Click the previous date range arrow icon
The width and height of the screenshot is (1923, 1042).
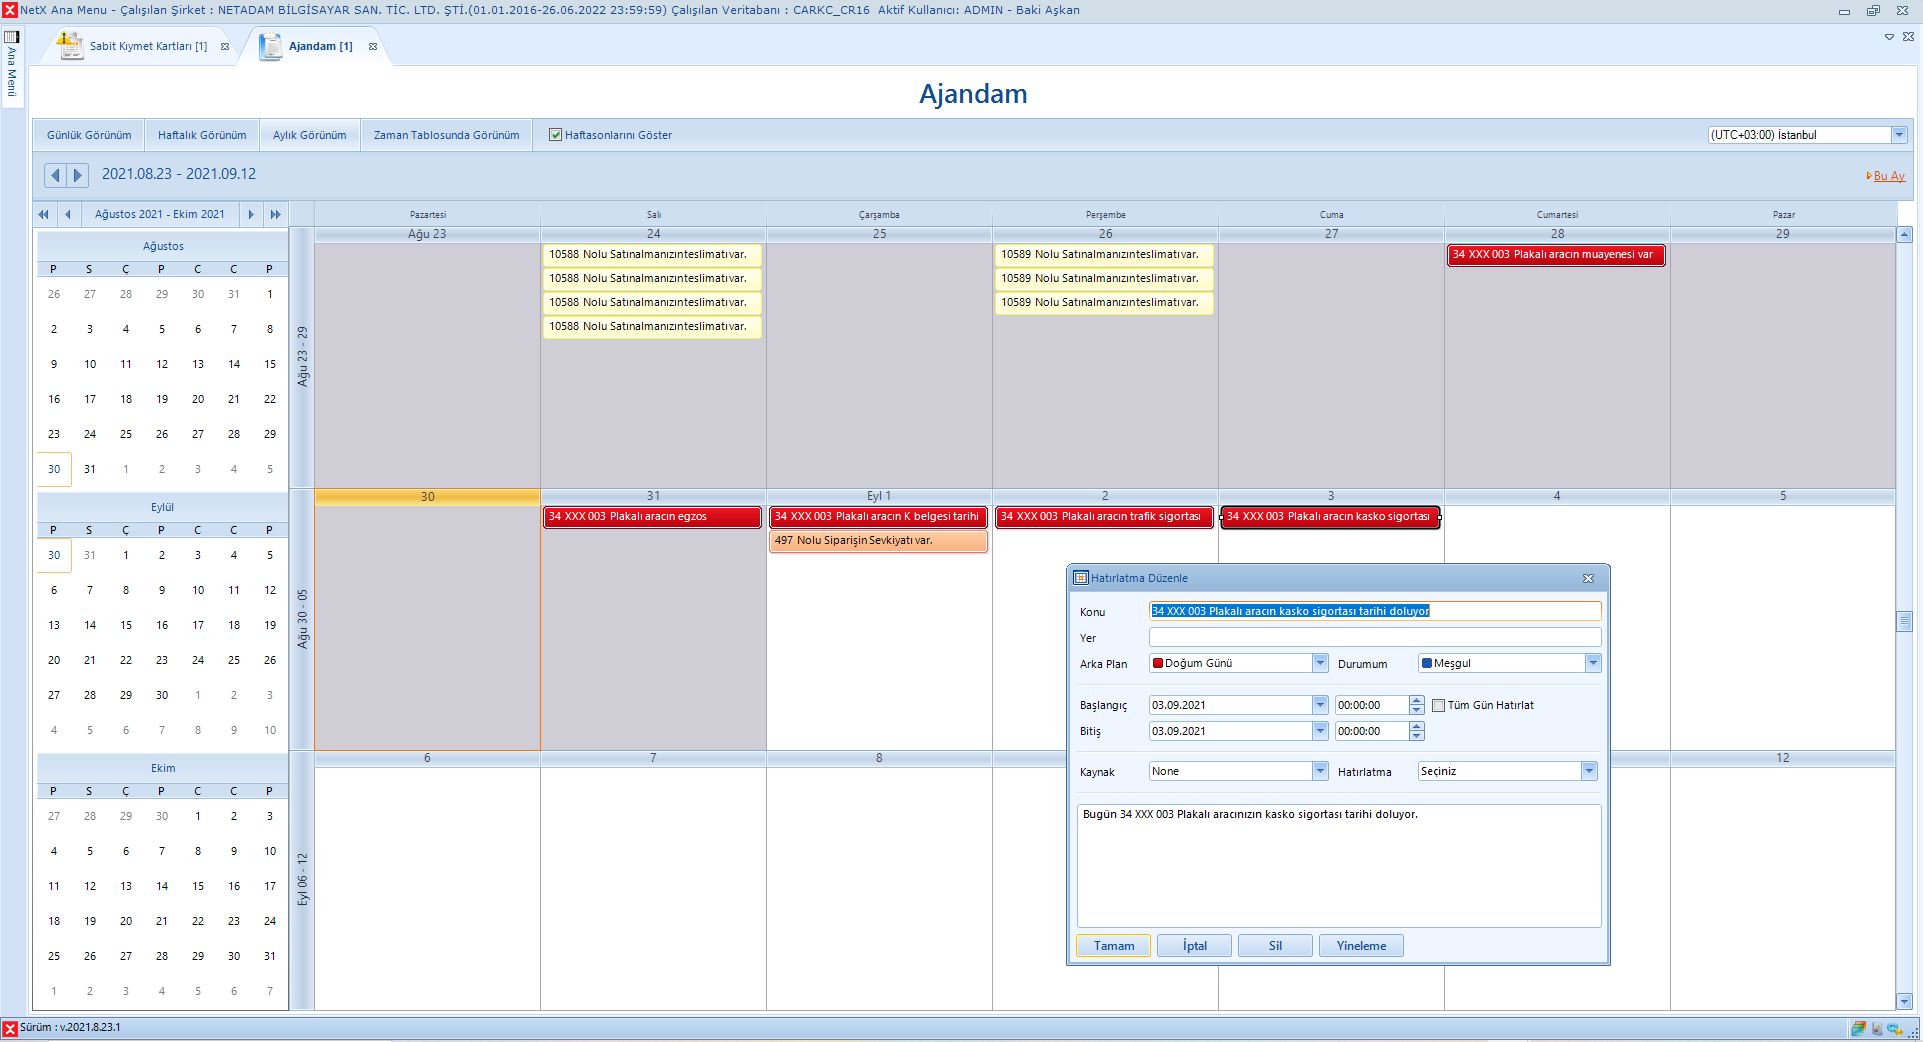pyautogui.click(x=55, y=175)
